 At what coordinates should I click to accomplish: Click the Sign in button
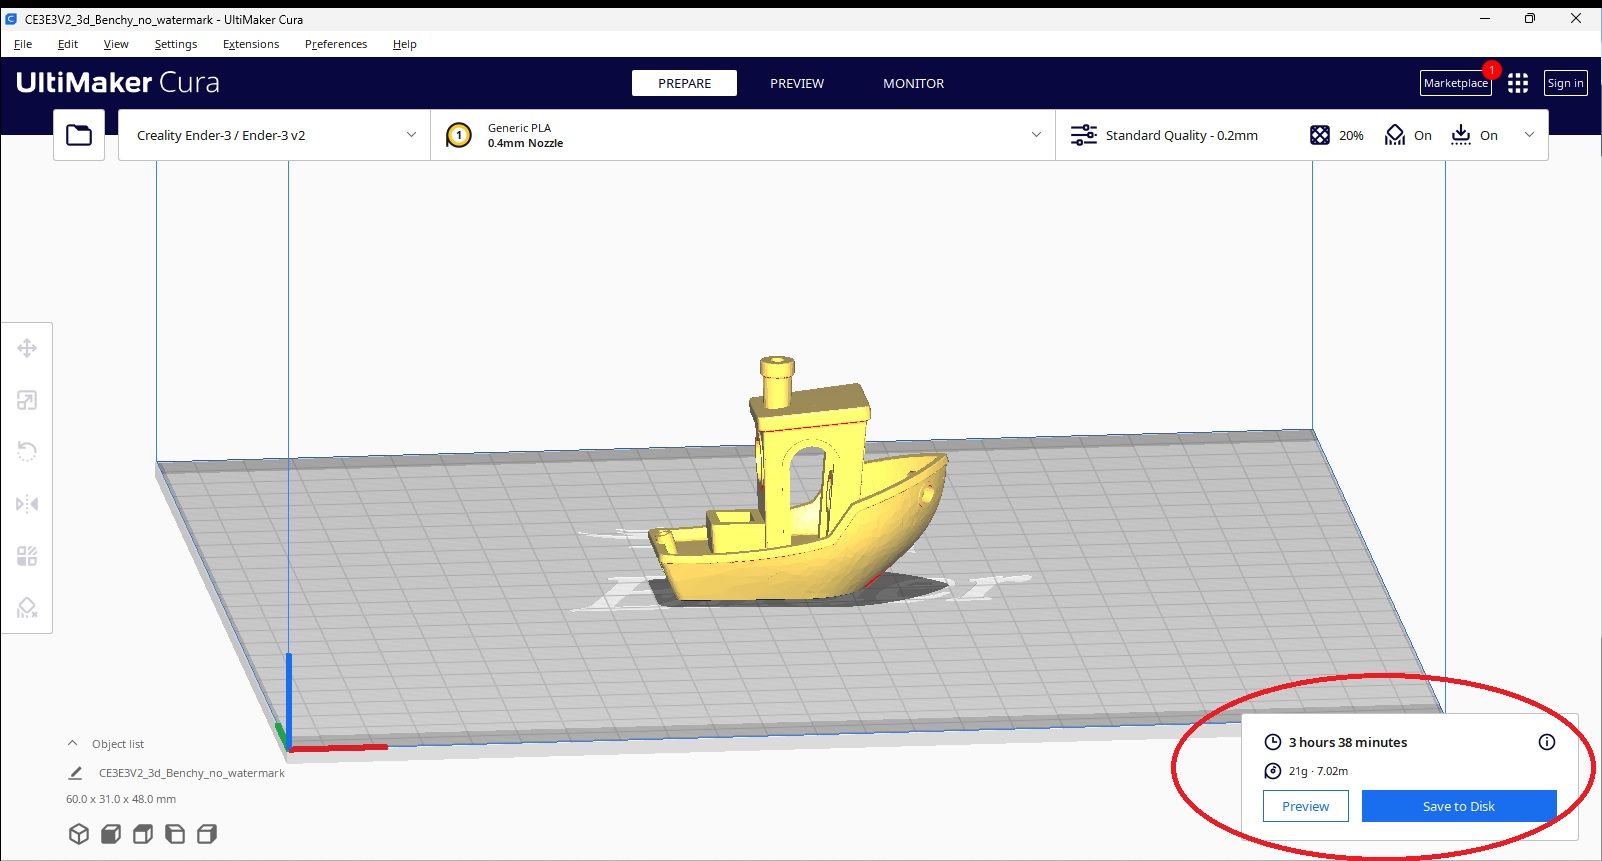tap(1566, 83)
